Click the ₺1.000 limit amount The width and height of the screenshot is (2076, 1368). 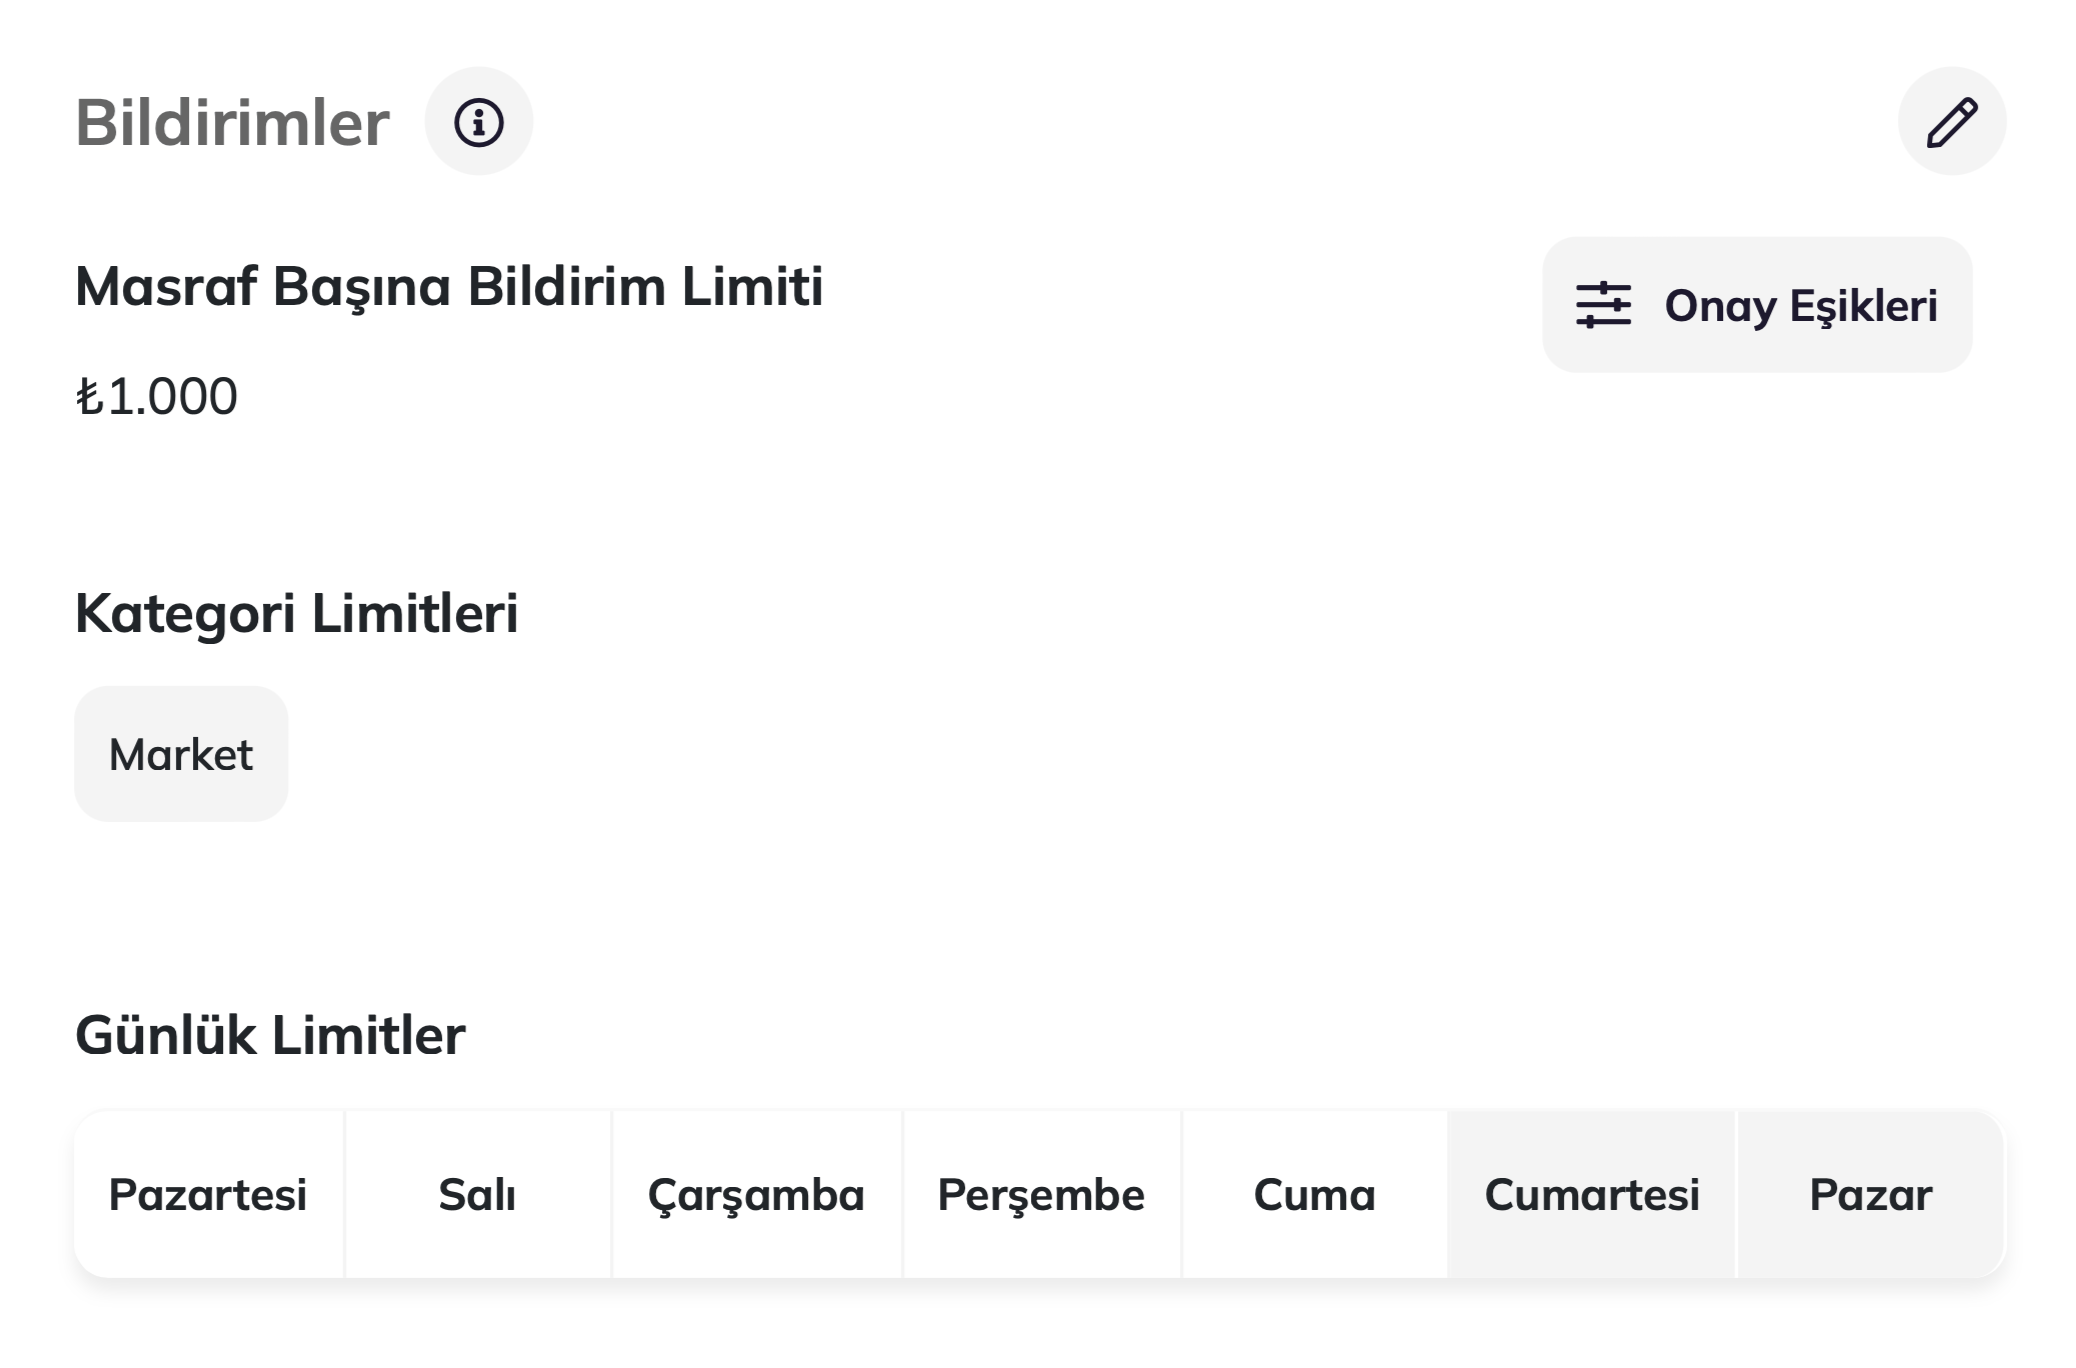[x=157, y=396]
